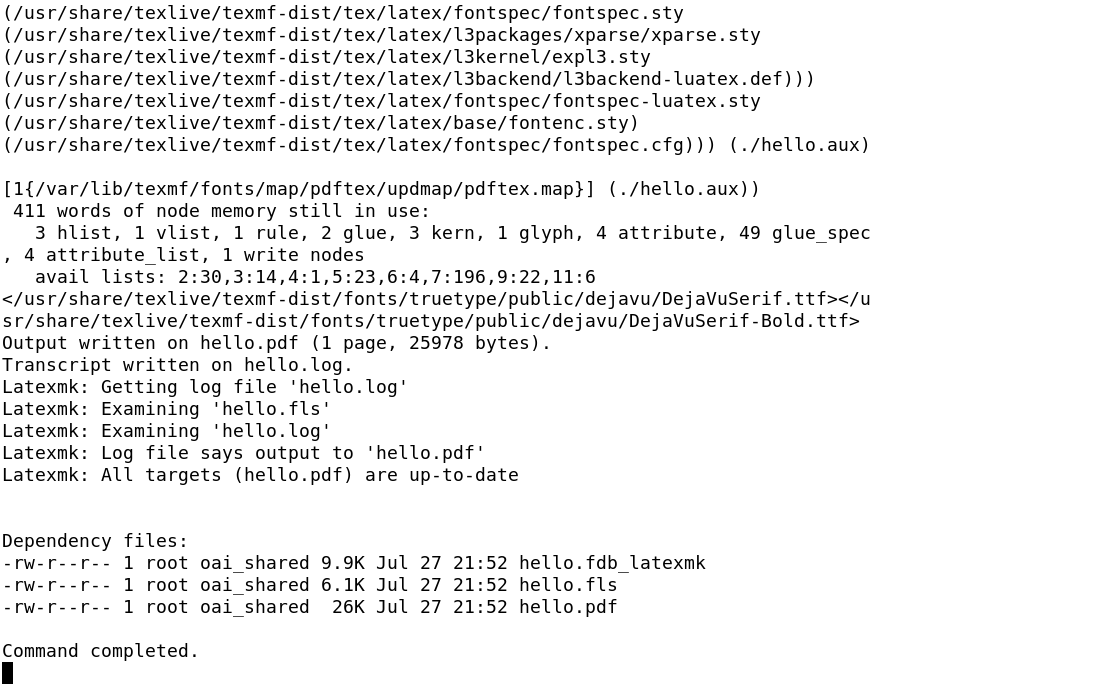The image size is (1100, 700).
Task: Click the 'Dependency files:' heading
Action: tap(95, 541)
